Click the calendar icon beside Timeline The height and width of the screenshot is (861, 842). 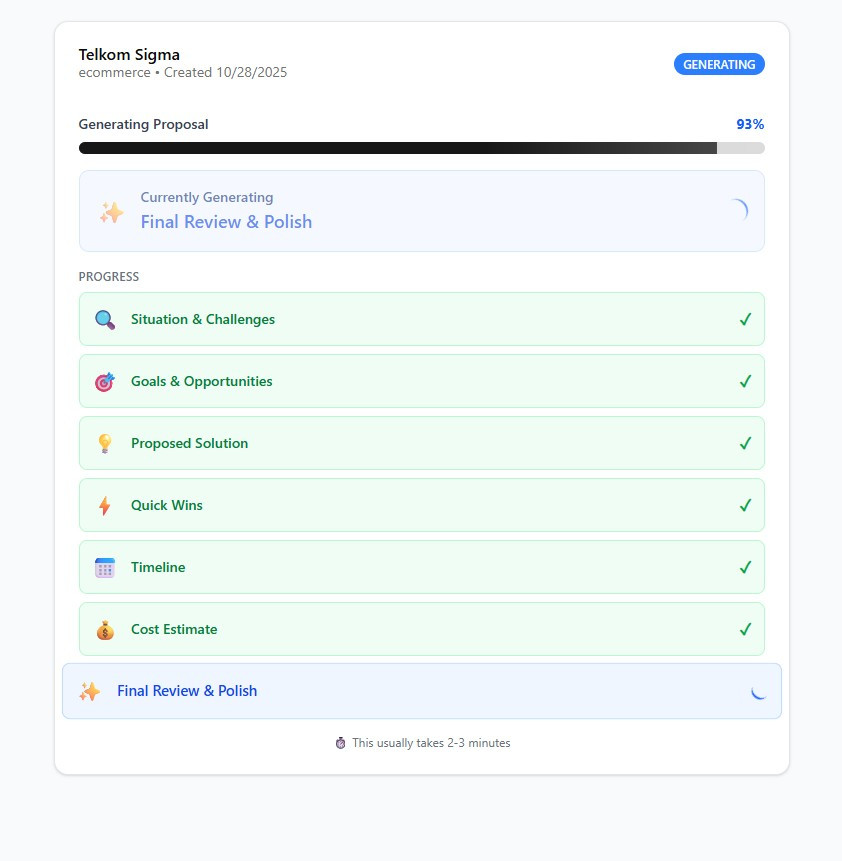click(105, 568)
